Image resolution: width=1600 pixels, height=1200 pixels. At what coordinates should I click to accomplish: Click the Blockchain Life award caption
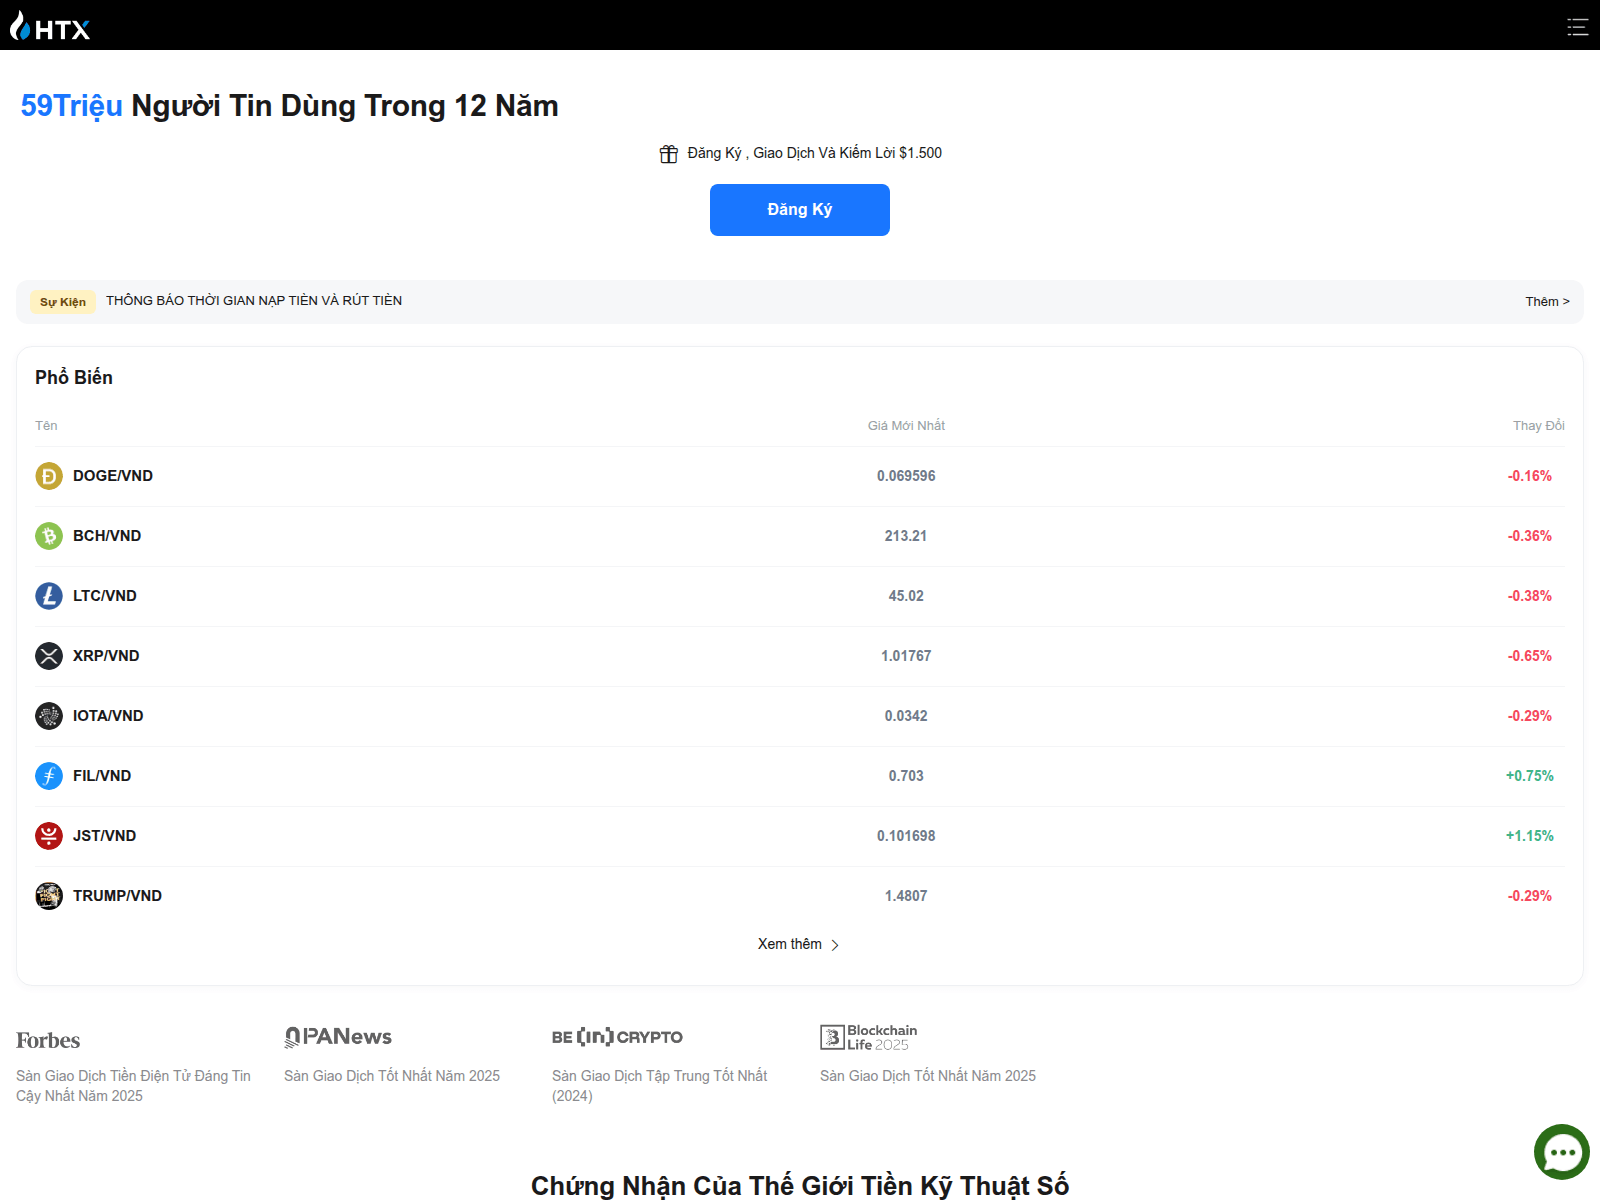[x=928, y=1076]
